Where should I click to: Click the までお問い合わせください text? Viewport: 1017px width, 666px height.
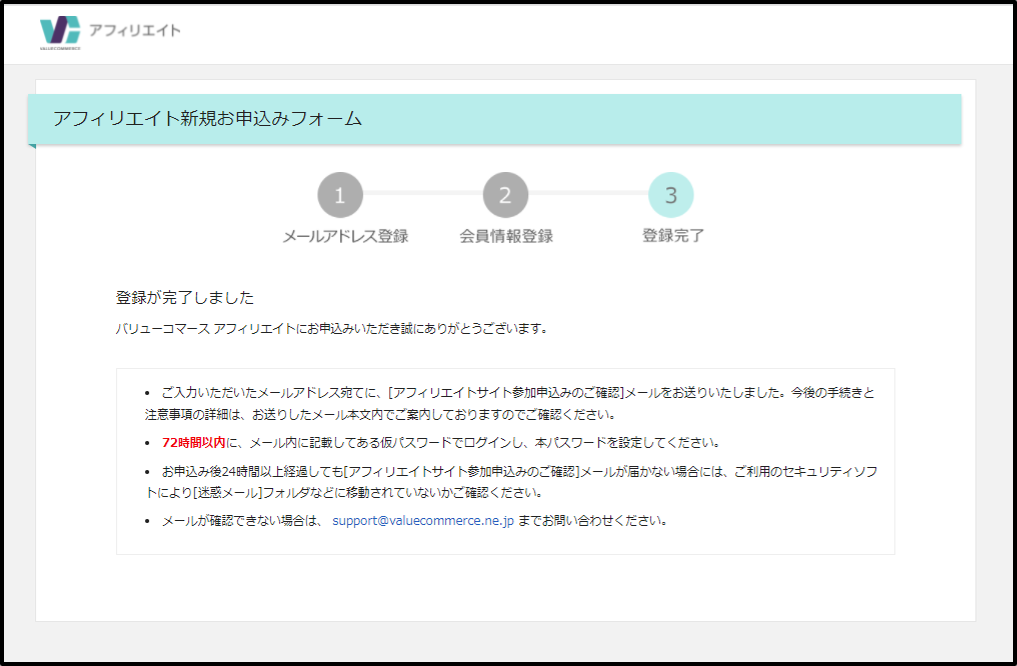pyautogui.click(x=592, y=521)
